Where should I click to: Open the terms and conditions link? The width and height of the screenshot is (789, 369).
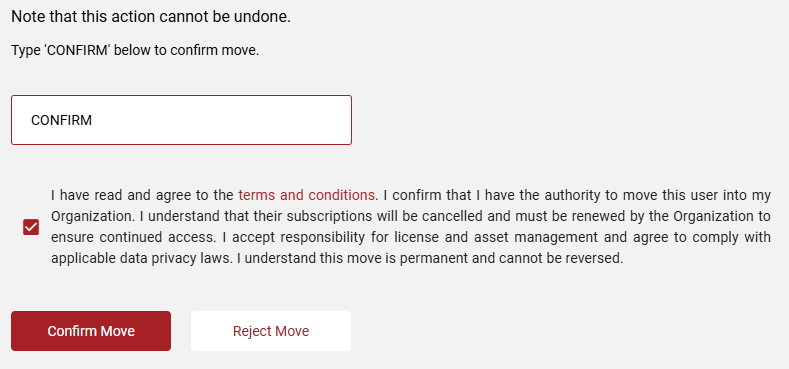click(x=306, y=195)
